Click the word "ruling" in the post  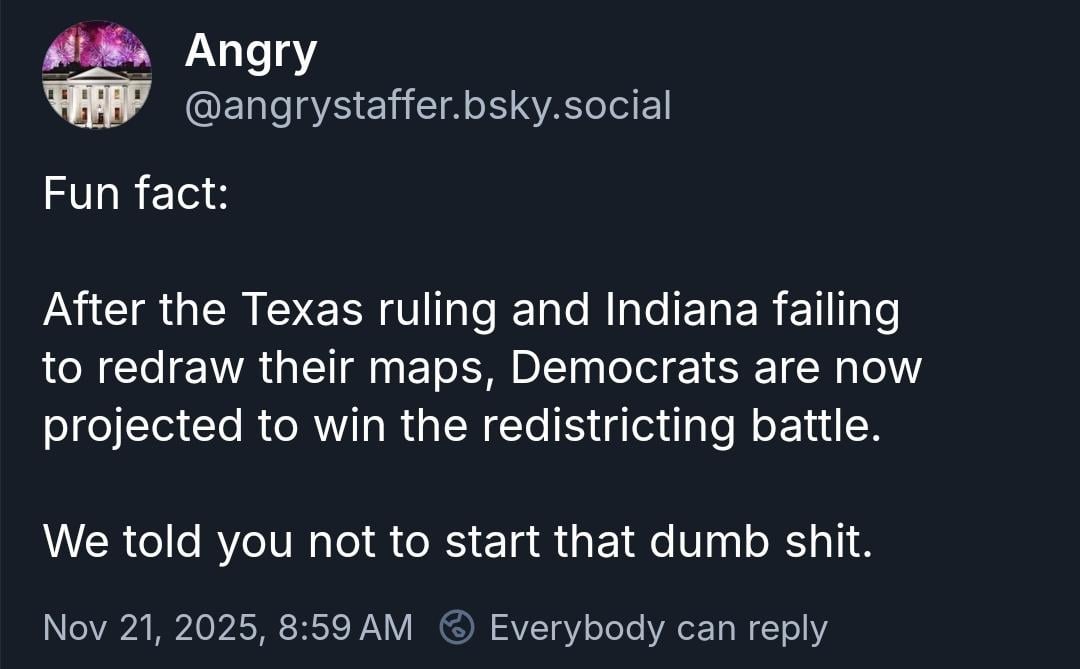[436, 312]
